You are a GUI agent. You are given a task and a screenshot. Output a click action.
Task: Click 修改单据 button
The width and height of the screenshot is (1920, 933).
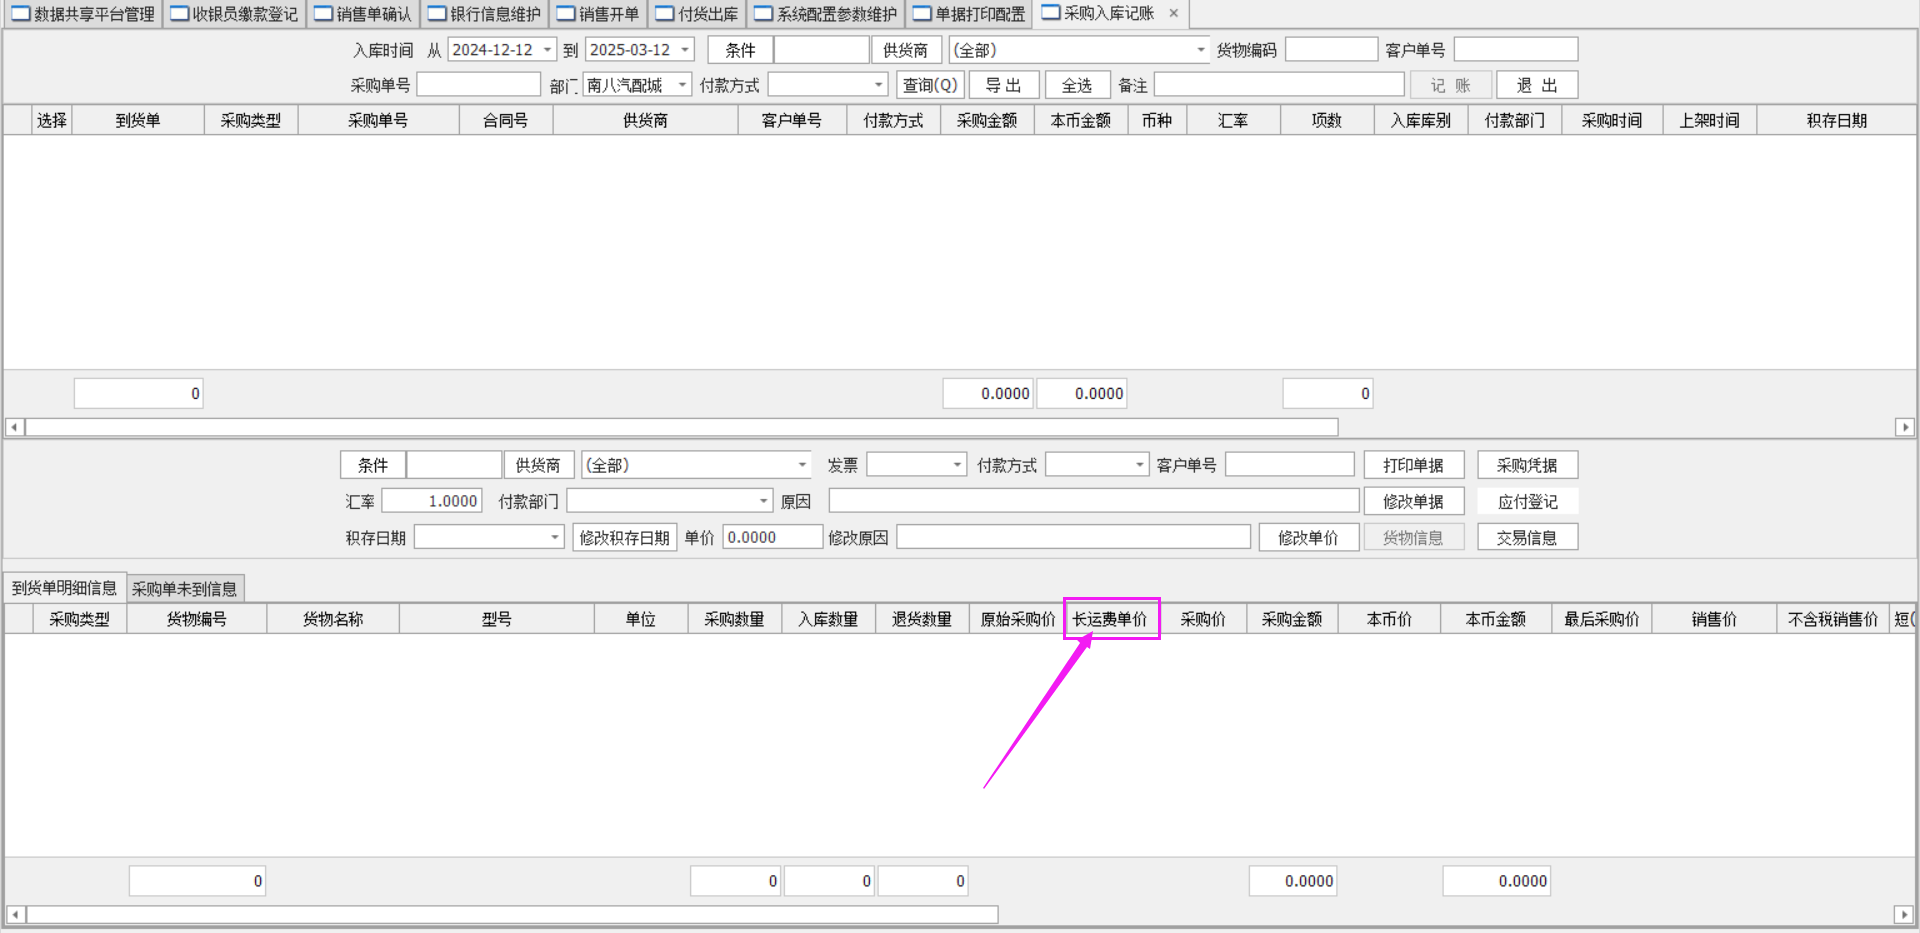pos(1413,501)
